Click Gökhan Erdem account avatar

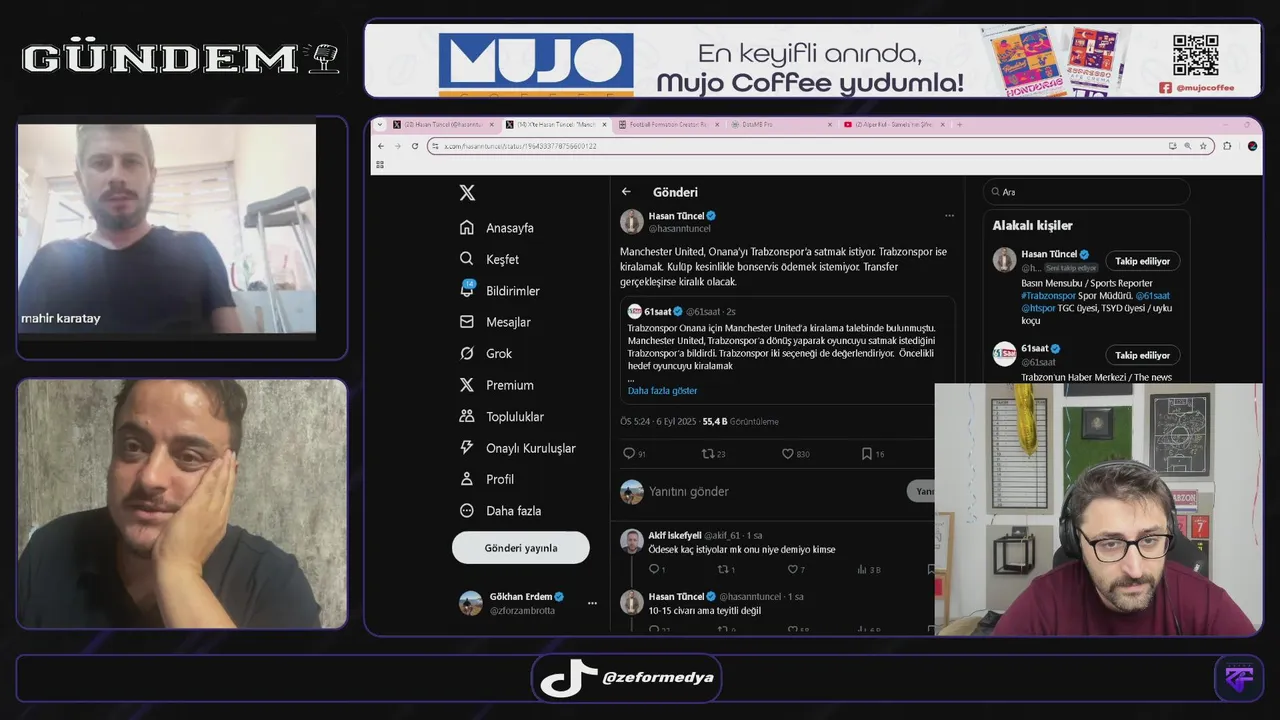(470, 603)
